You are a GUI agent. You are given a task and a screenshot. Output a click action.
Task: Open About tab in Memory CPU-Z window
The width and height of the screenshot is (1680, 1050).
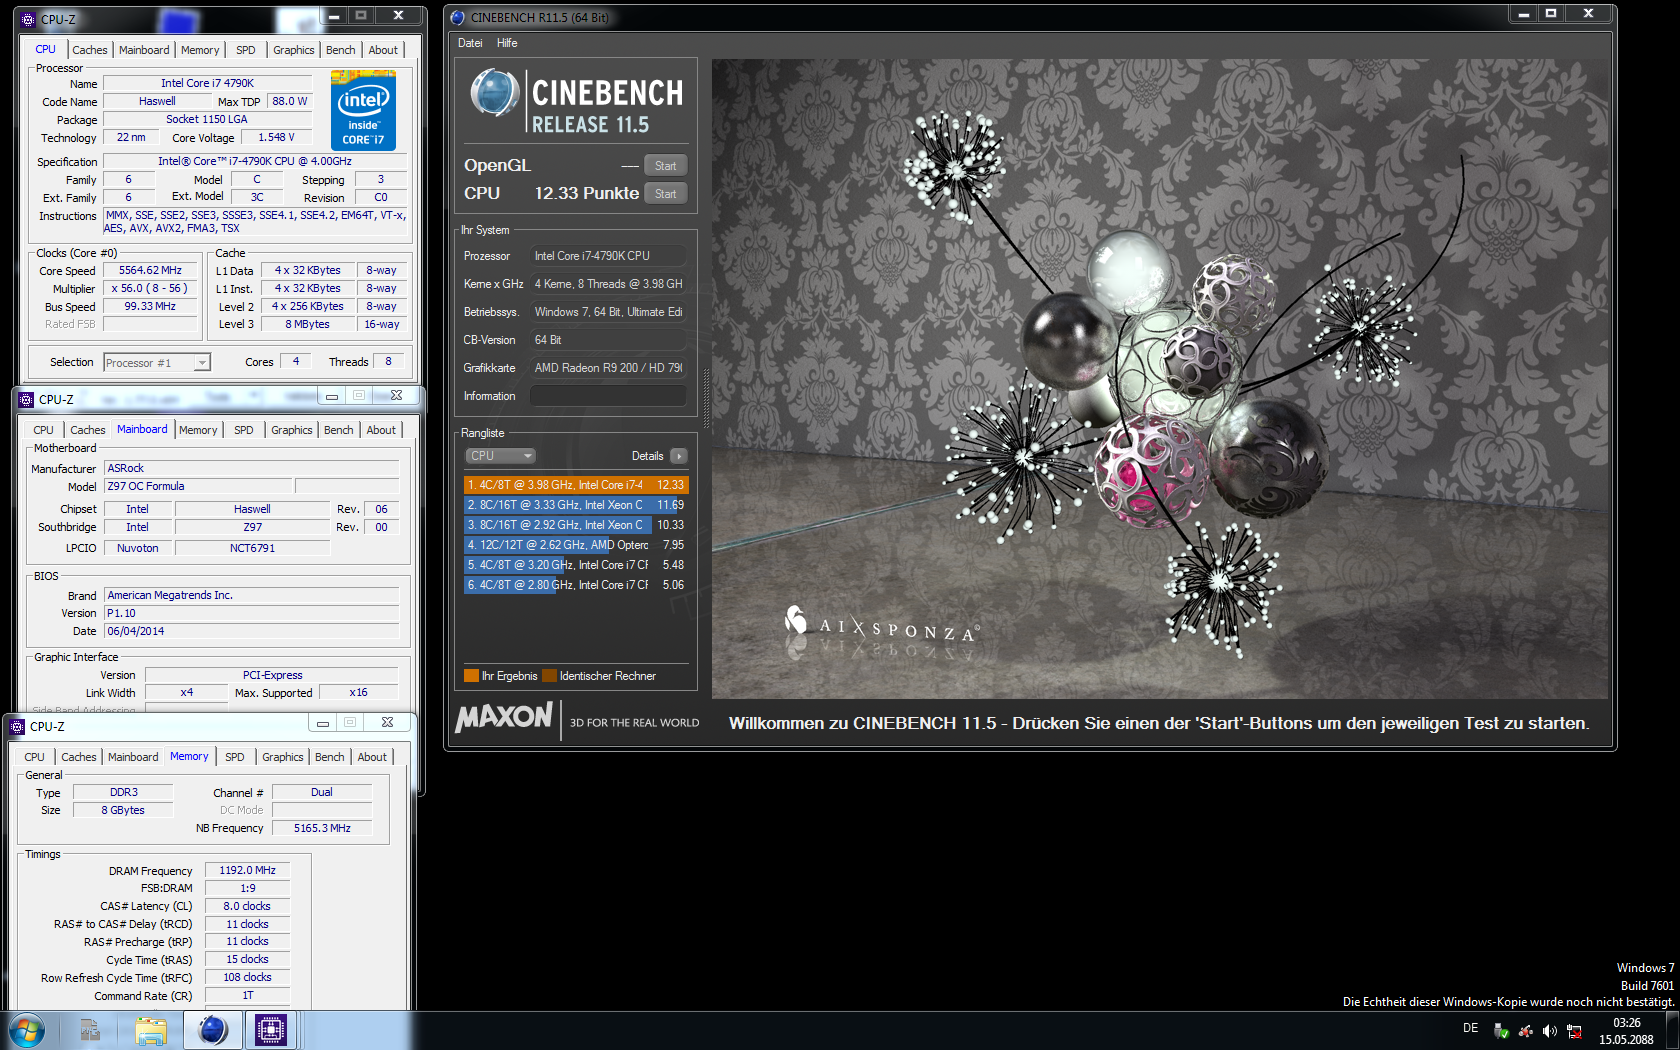[372, 757]
